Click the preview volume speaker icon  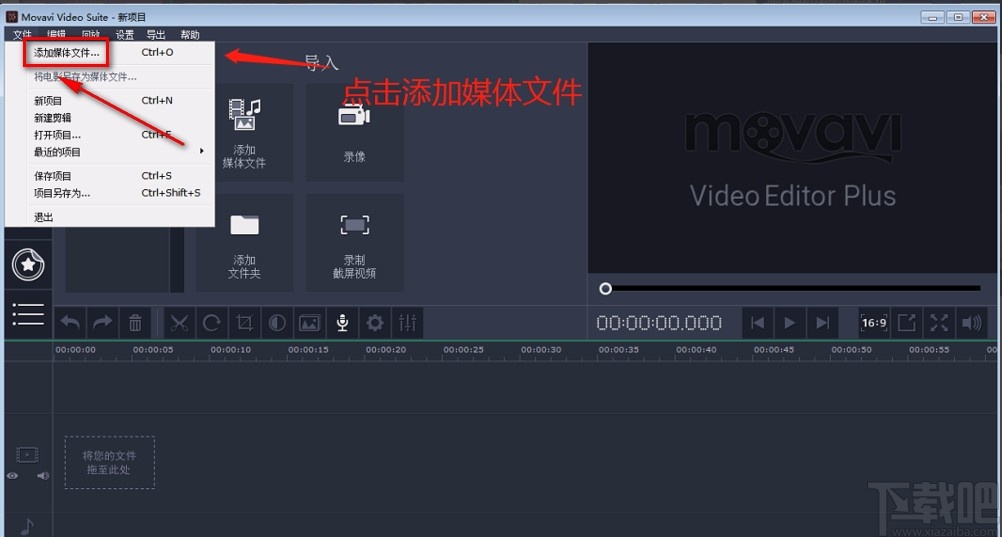(971, 323)
